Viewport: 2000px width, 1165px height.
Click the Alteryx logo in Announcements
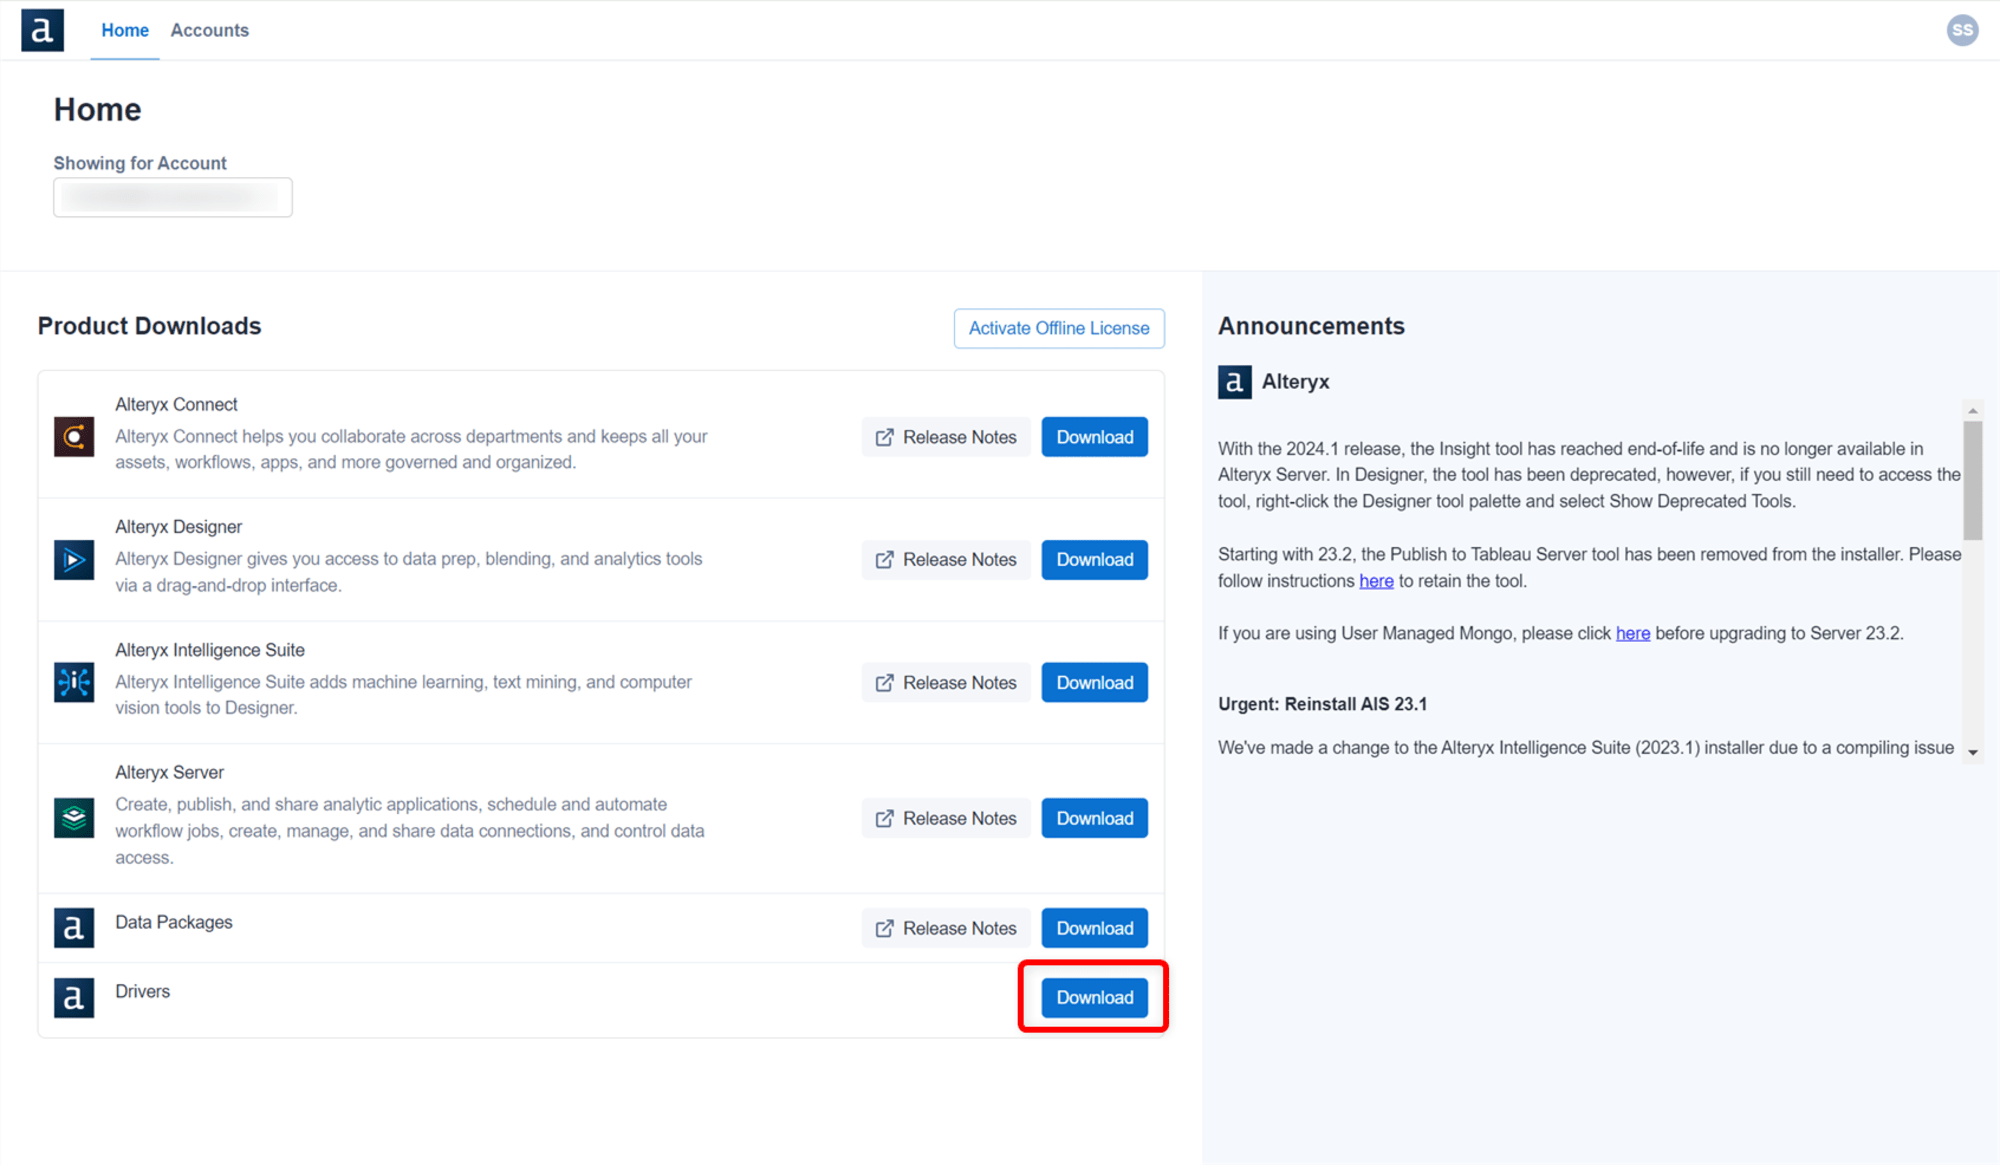click(1234, 382)
